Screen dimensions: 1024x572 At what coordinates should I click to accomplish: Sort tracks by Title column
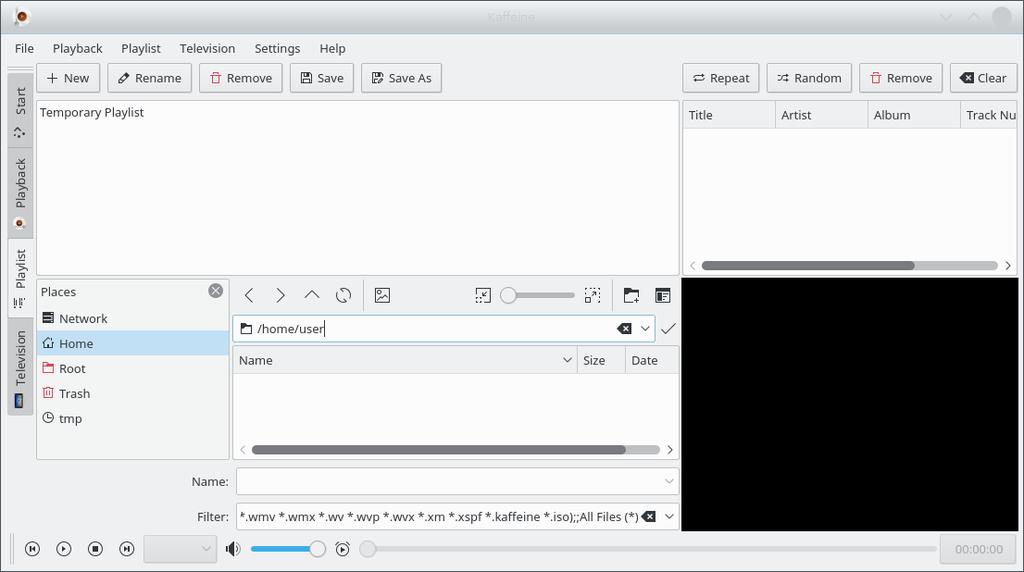tap(729, 115)
